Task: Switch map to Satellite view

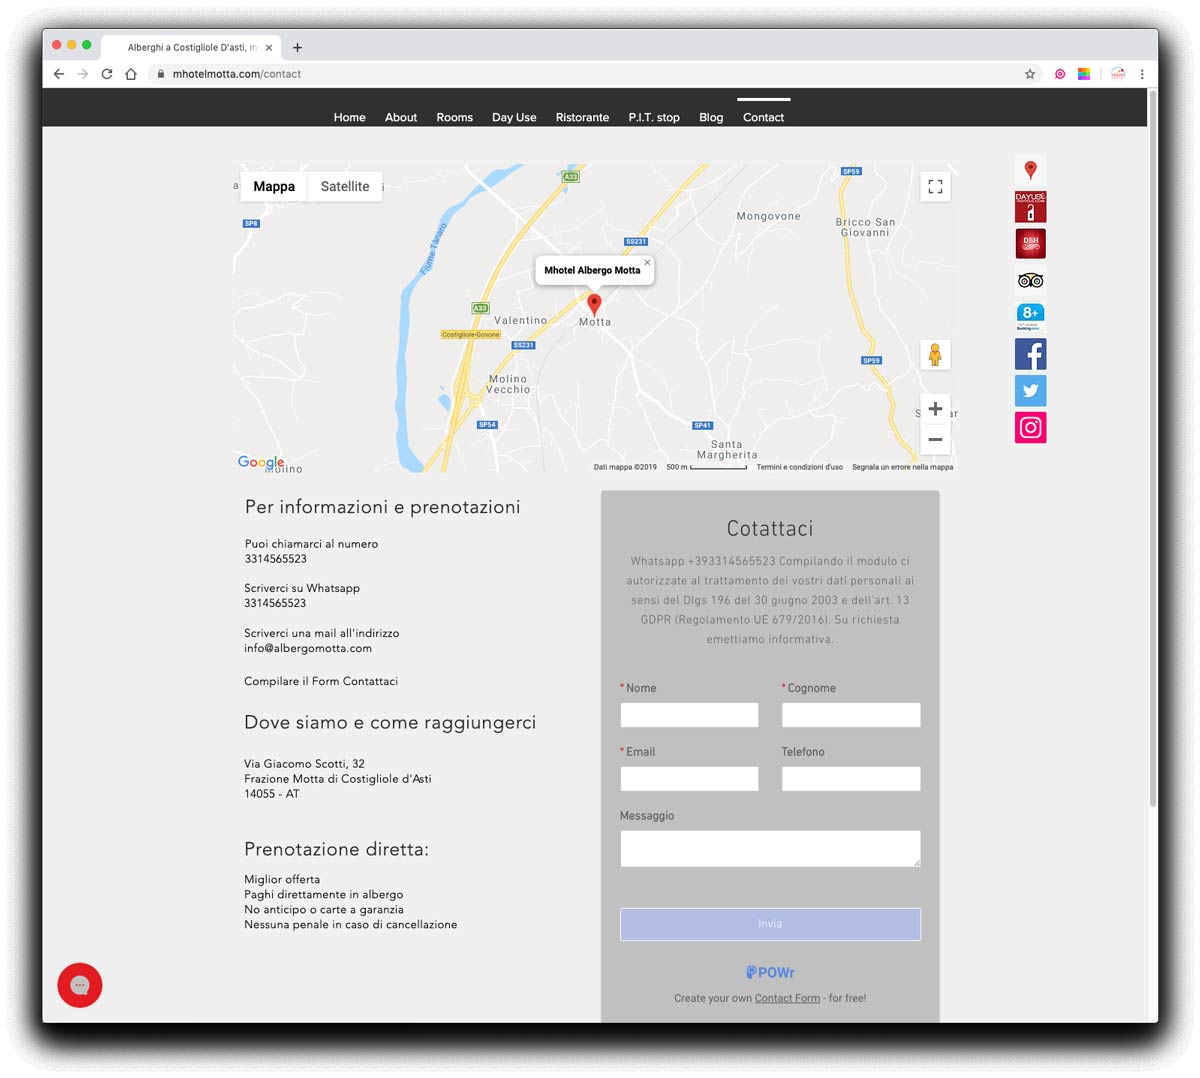Action: click(x=345, y=186)
